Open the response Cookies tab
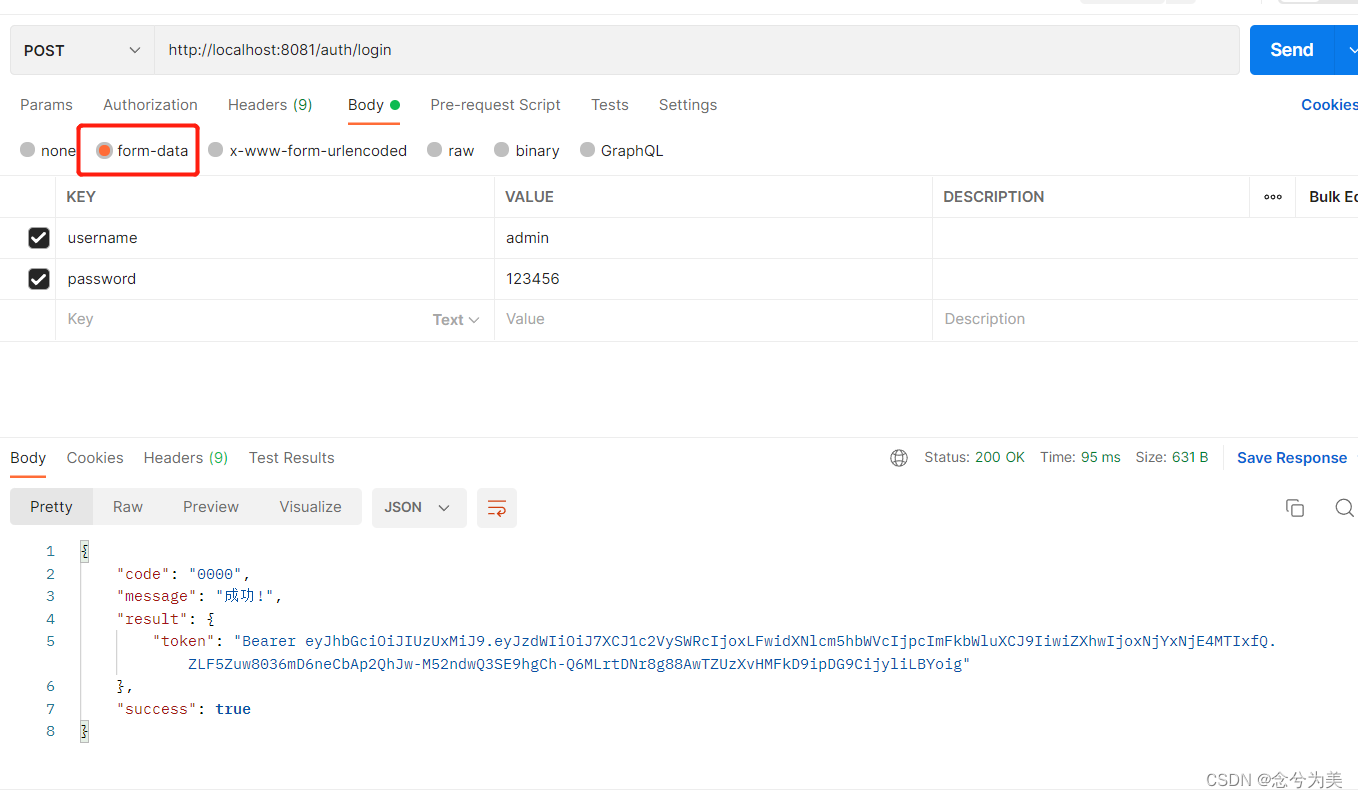The width and height of the screenshot is (1358, 798). click(95, 458)
